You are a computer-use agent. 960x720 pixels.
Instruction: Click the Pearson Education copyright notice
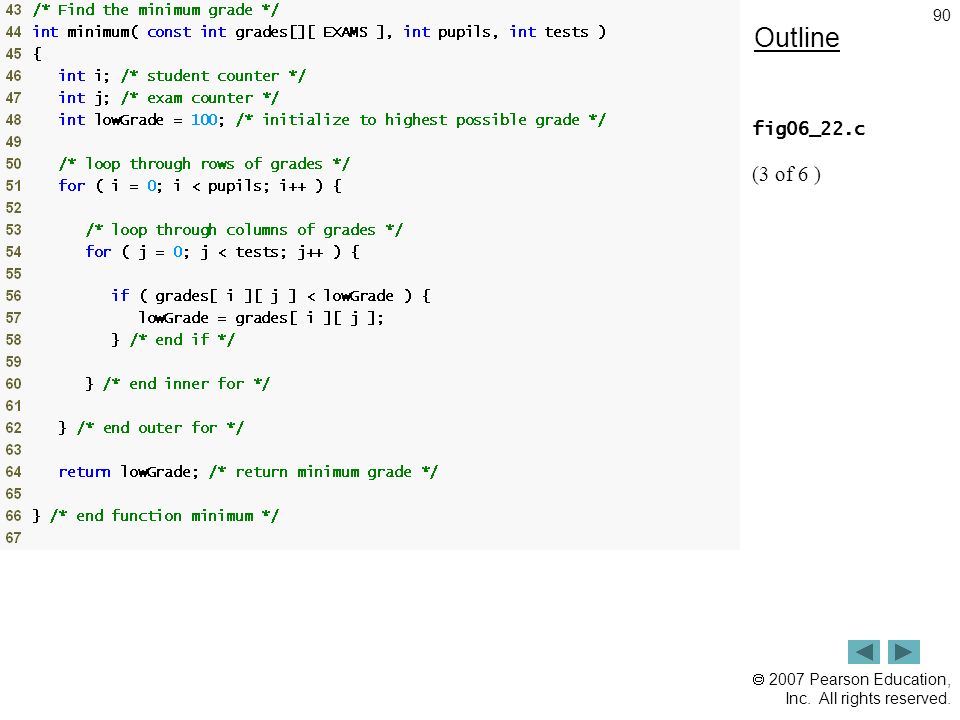click(851, 689)
